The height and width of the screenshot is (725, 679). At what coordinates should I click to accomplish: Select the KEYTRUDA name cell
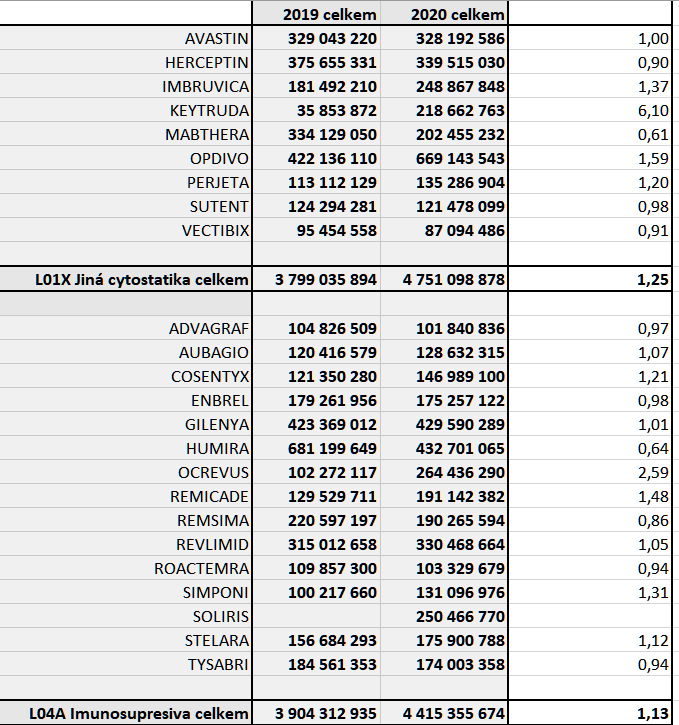pos(126,110)
